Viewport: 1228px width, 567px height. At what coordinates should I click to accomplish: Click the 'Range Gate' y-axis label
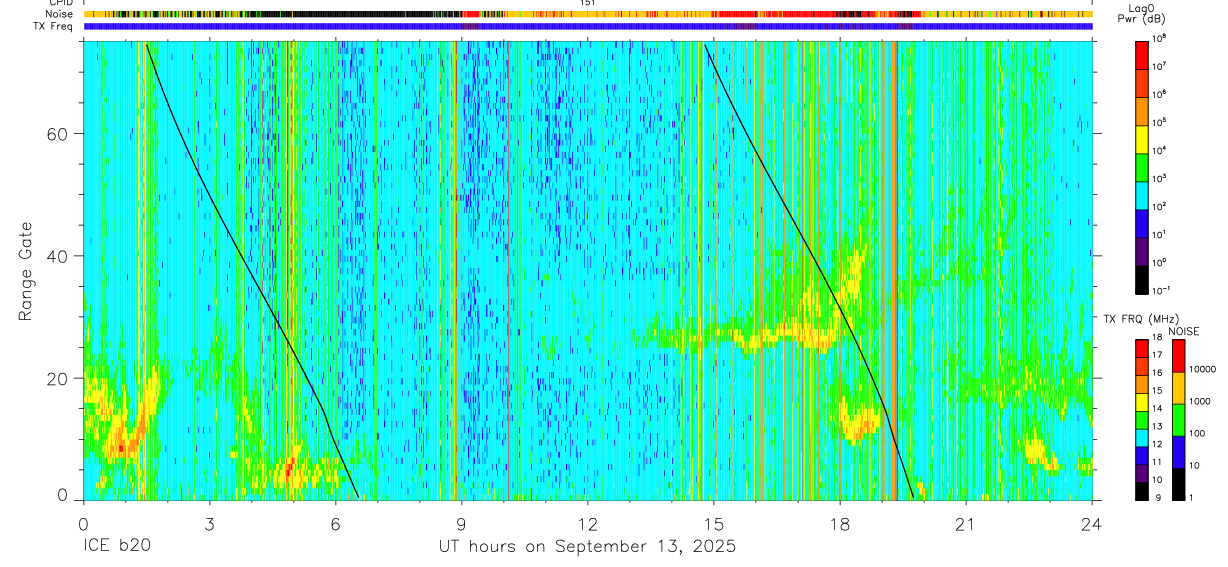coord(25,271)
